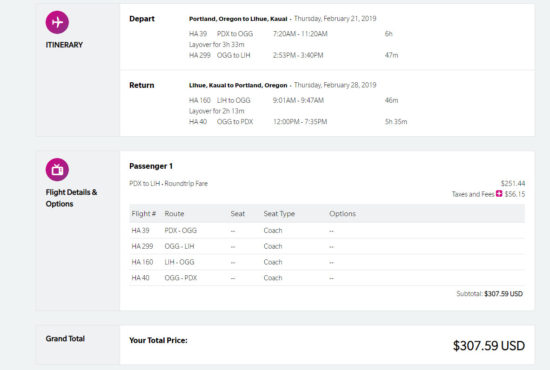Image resolution: width=550 pixels, height=370 pixels.
Task: Click the Options column header
Action: (x=342, y=214)
